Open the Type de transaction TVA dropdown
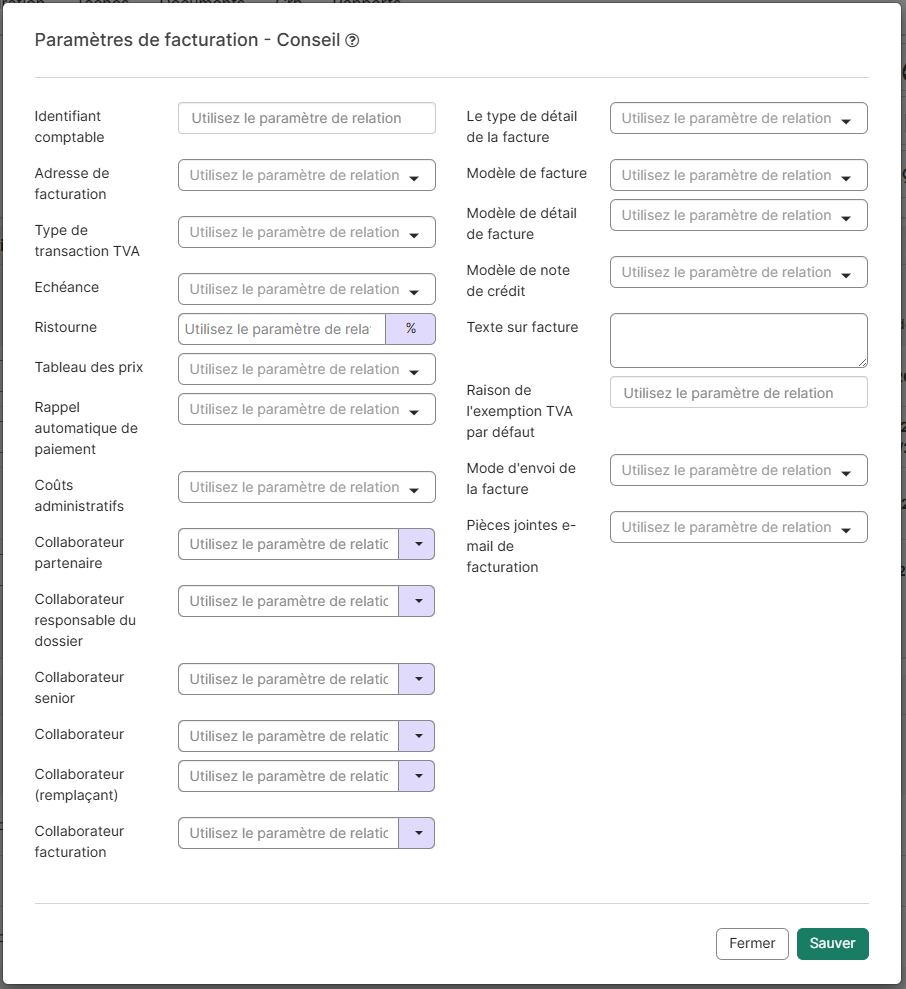 [306, 232]
